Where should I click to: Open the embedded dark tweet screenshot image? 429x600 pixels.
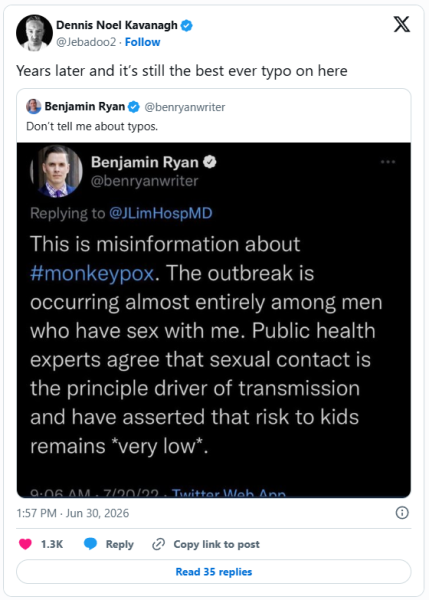[214, 320]
